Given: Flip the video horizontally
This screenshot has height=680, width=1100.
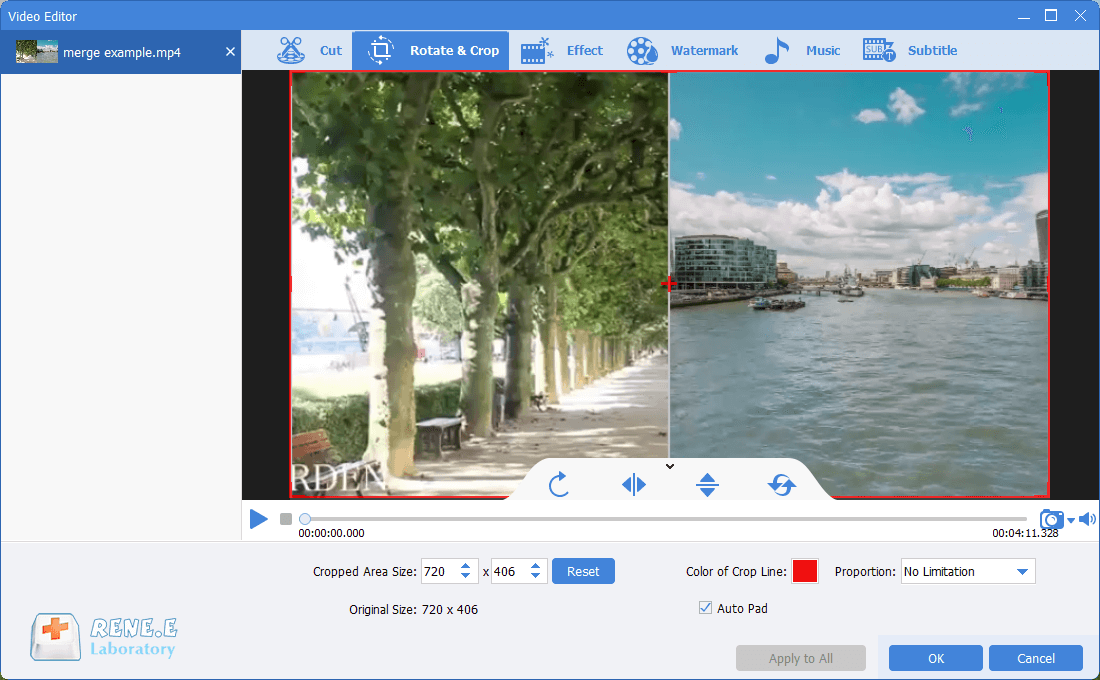Looking at the screenshot, I should [x=632, y=484].
